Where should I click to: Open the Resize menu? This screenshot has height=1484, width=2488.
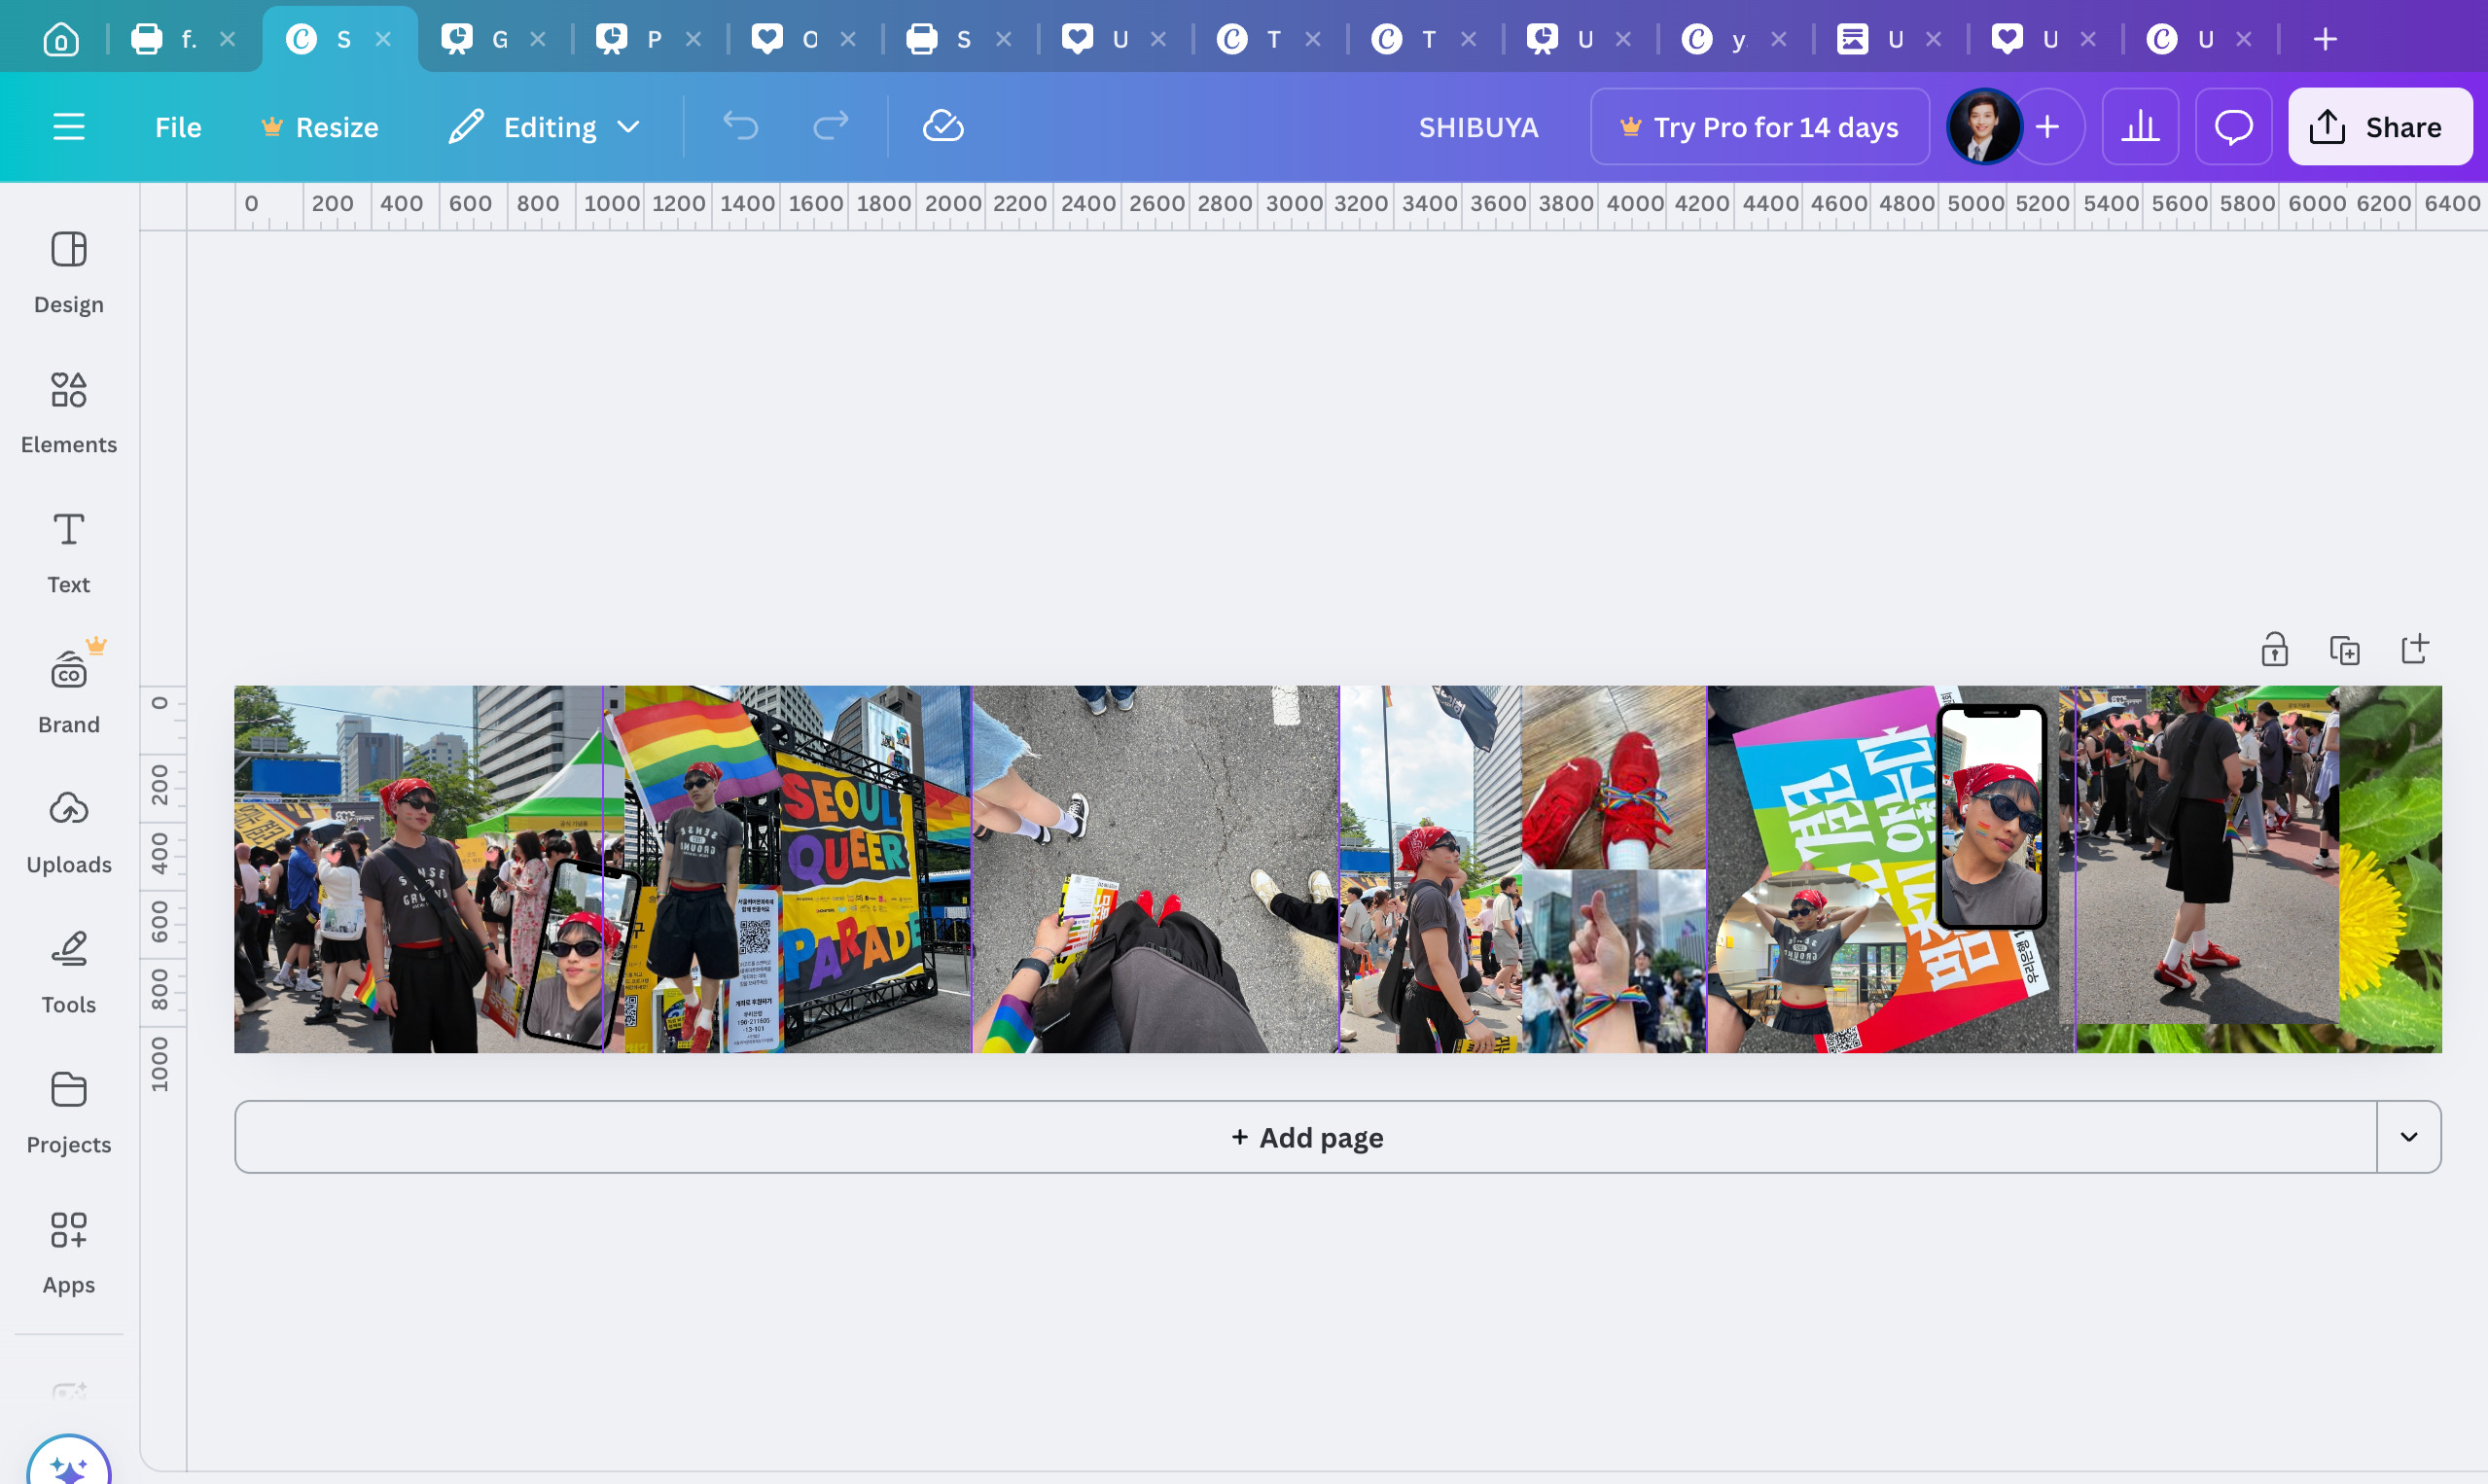[320, 127]
